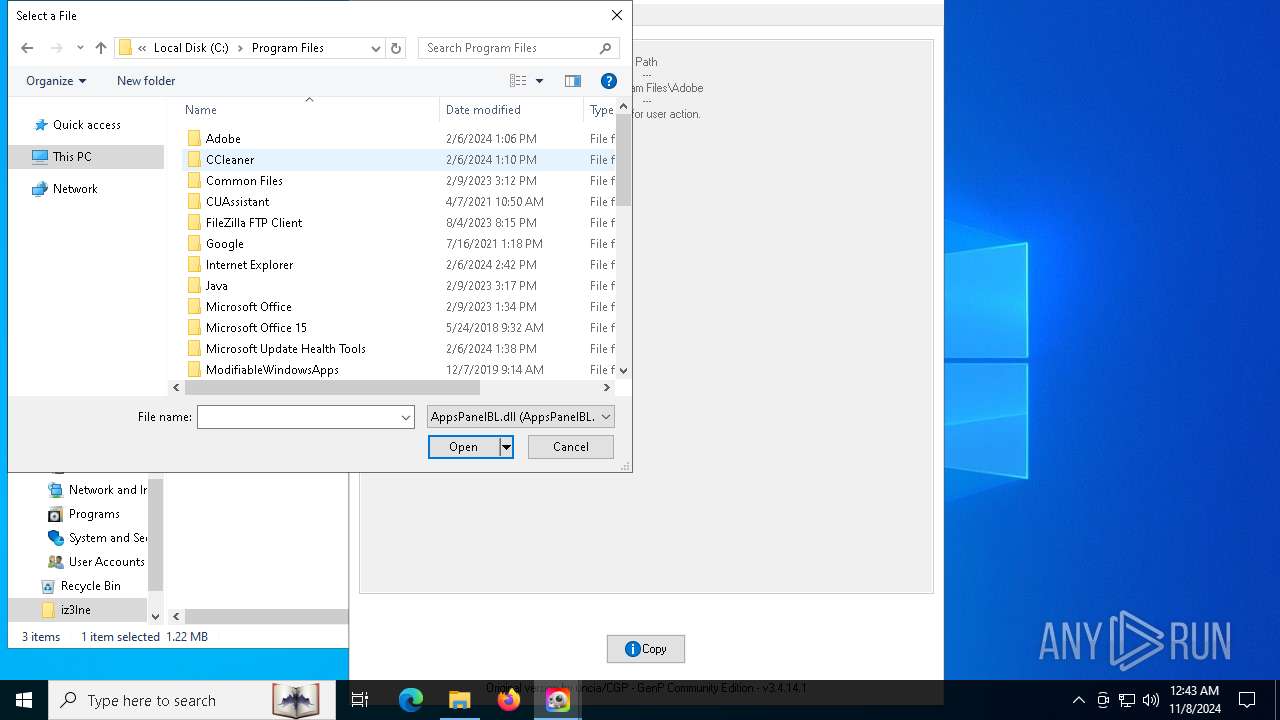Change the view layout icon
The image size is (1280, 720).
pos(518,81)
